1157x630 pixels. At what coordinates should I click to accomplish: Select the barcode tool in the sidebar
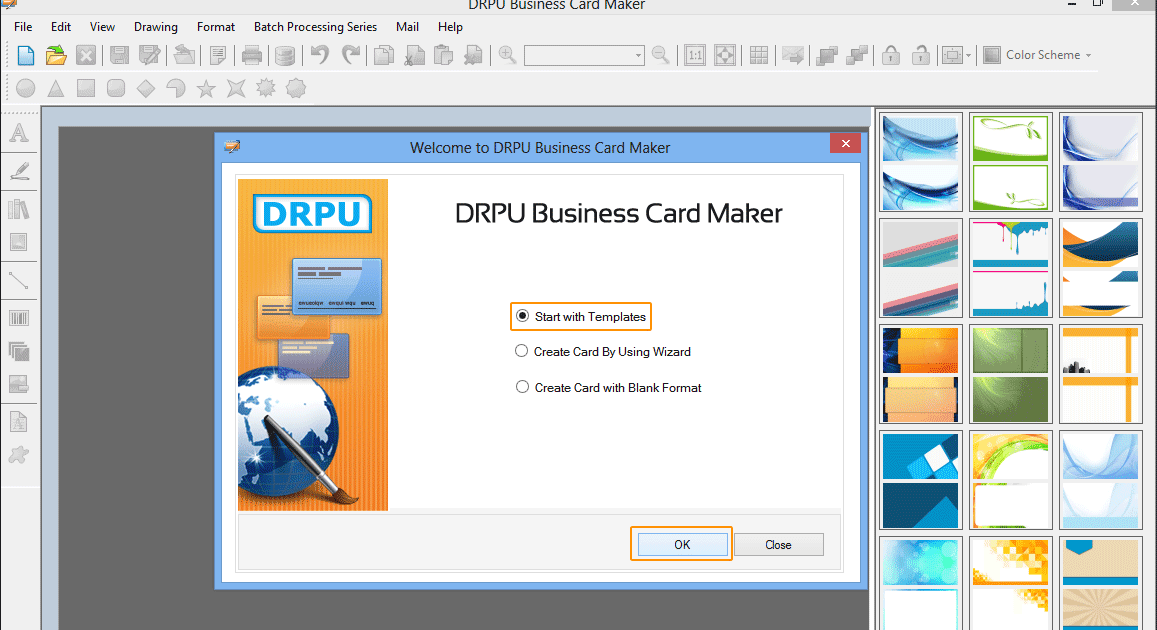pyautogui.click(x=19, y=318)
